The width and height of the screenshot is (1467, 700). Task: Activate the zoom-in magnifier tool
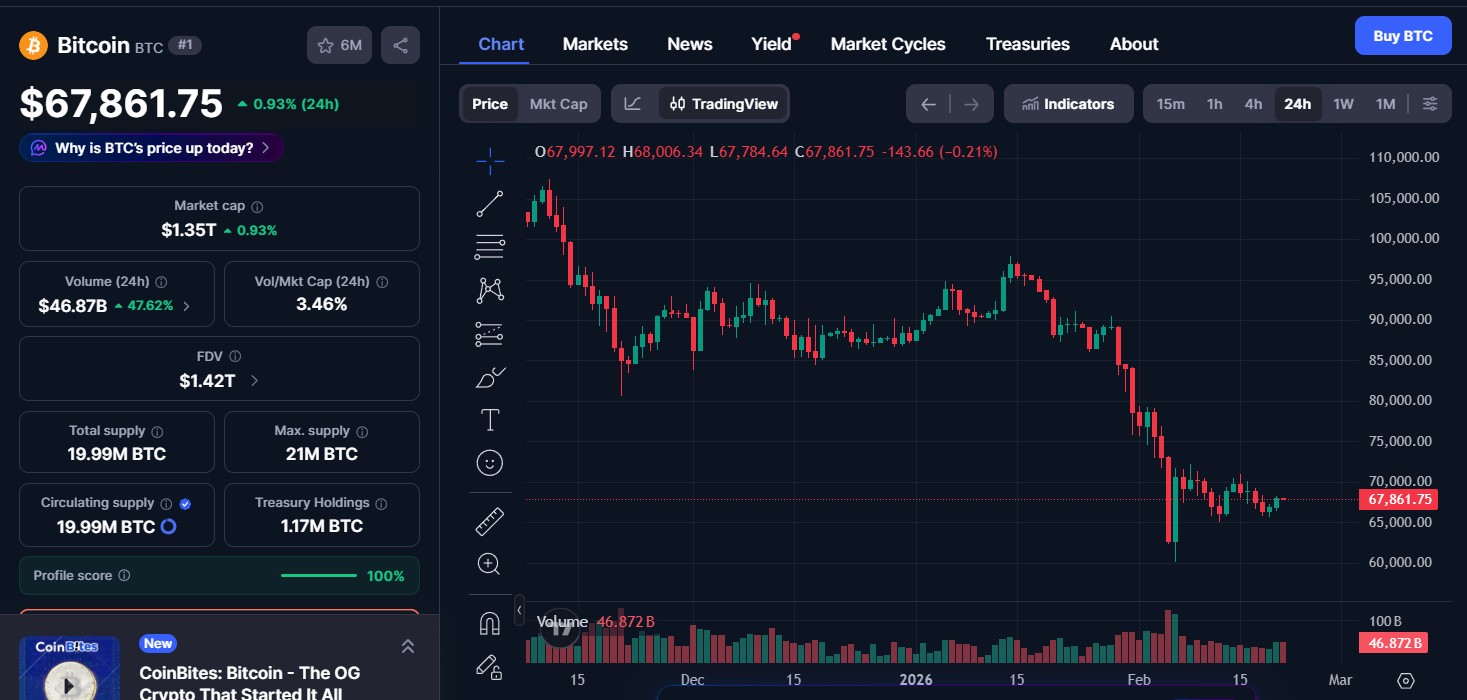(x=489, y=563)
